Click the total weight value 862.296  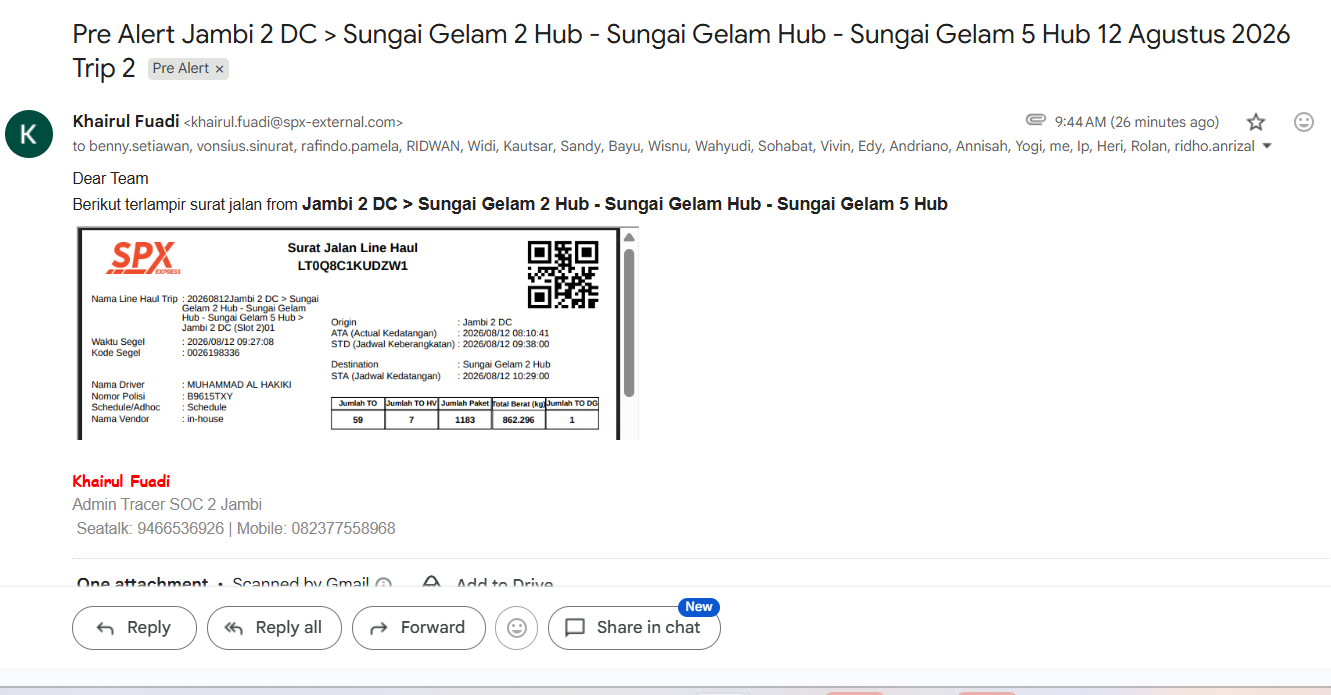[518, 420]
